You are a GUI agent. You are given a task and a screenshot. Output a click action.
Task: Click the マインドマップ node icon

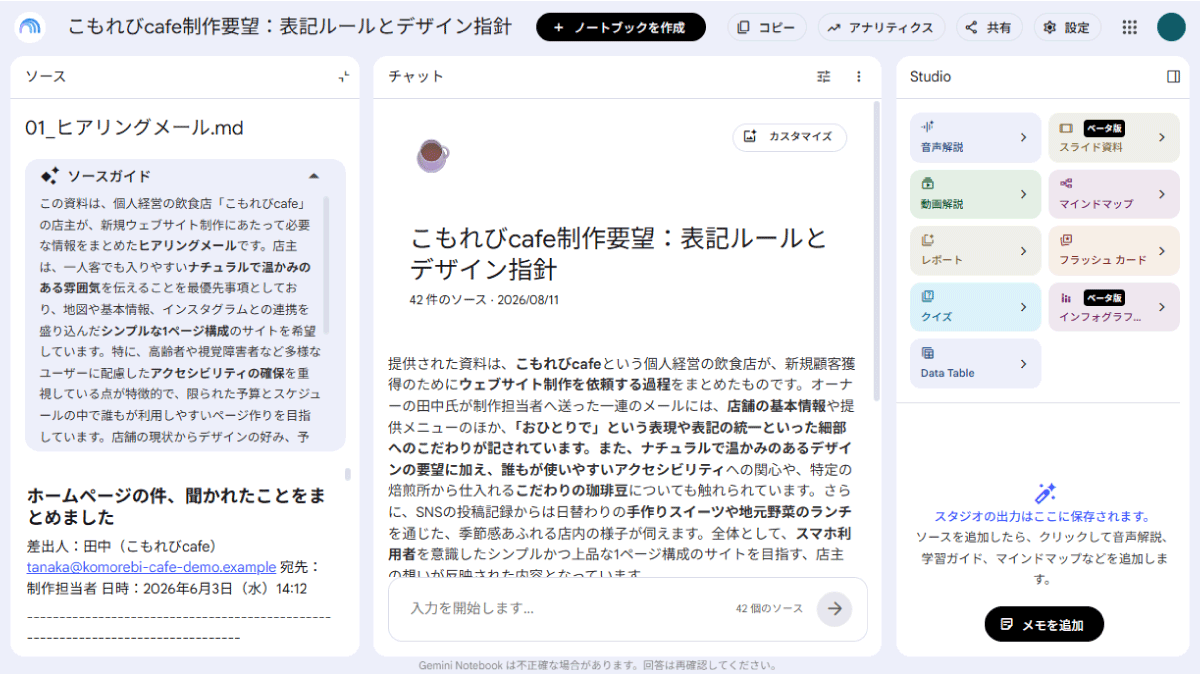1066,183
